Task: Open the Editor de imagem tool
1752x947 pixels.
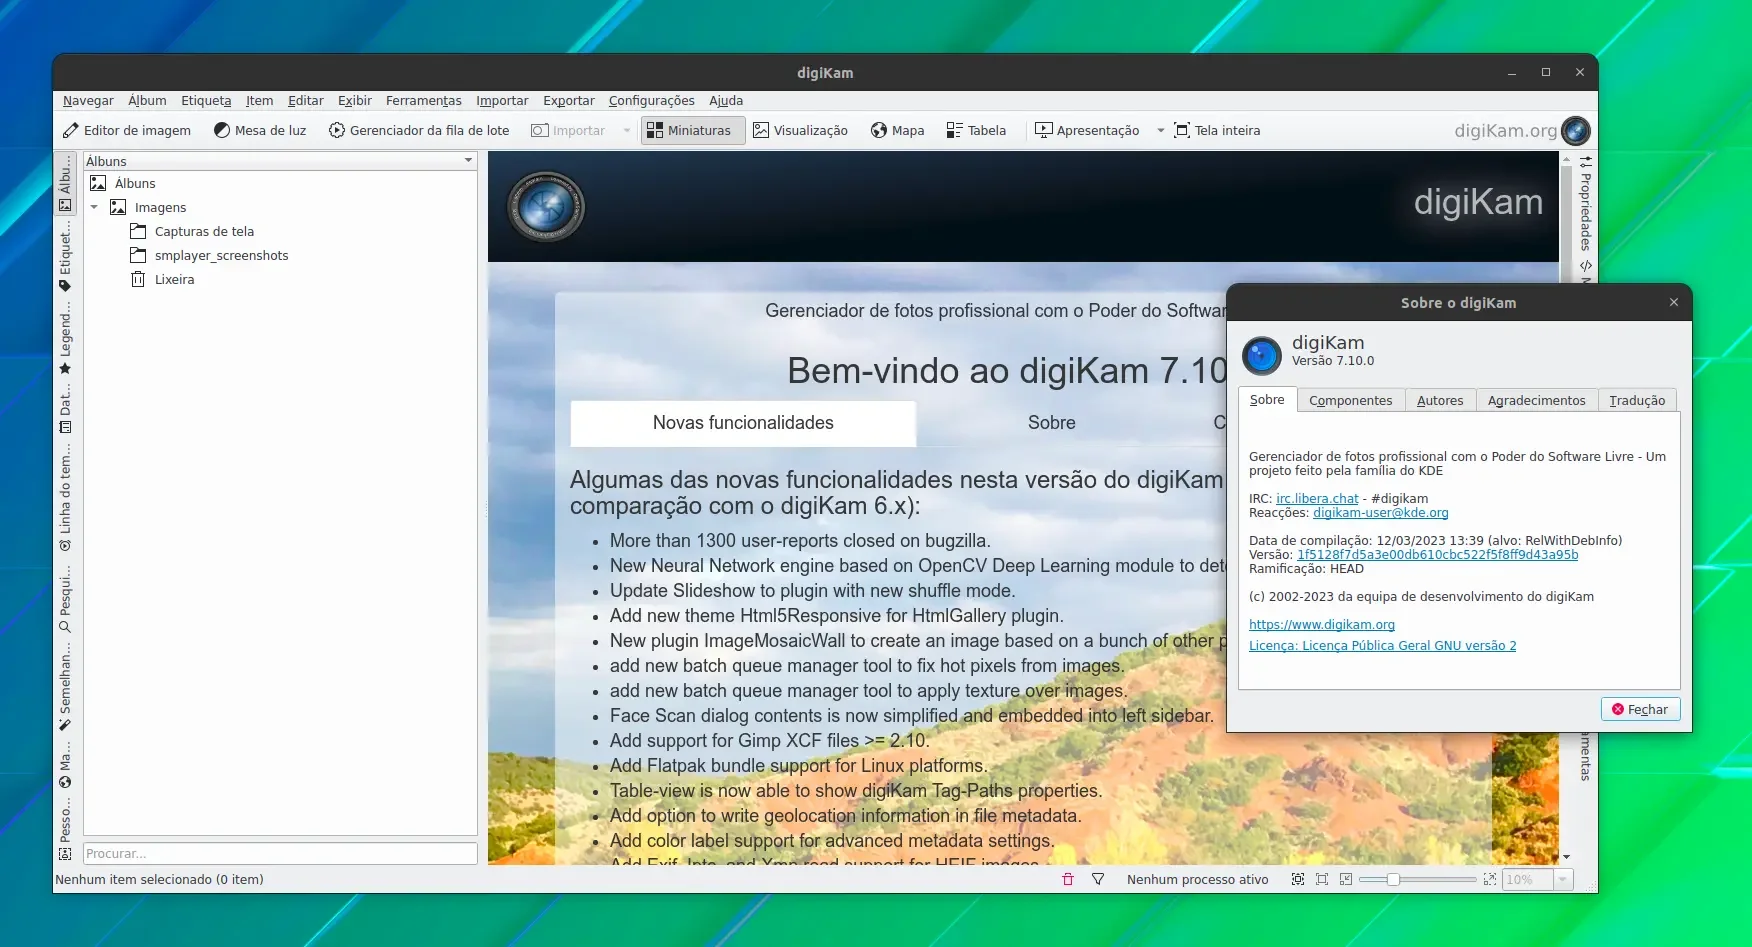Action: tap(127, 131)
